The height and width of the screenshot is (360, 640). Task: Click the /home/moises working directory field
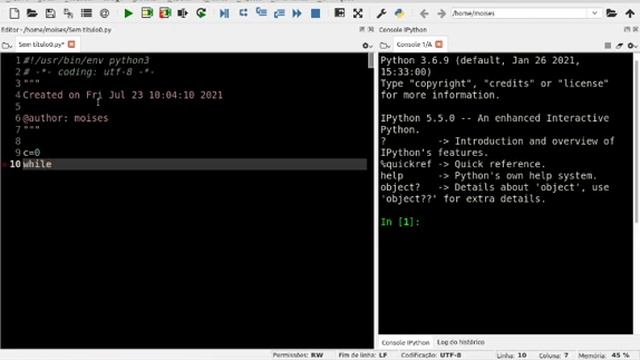(x=519, y=13)
